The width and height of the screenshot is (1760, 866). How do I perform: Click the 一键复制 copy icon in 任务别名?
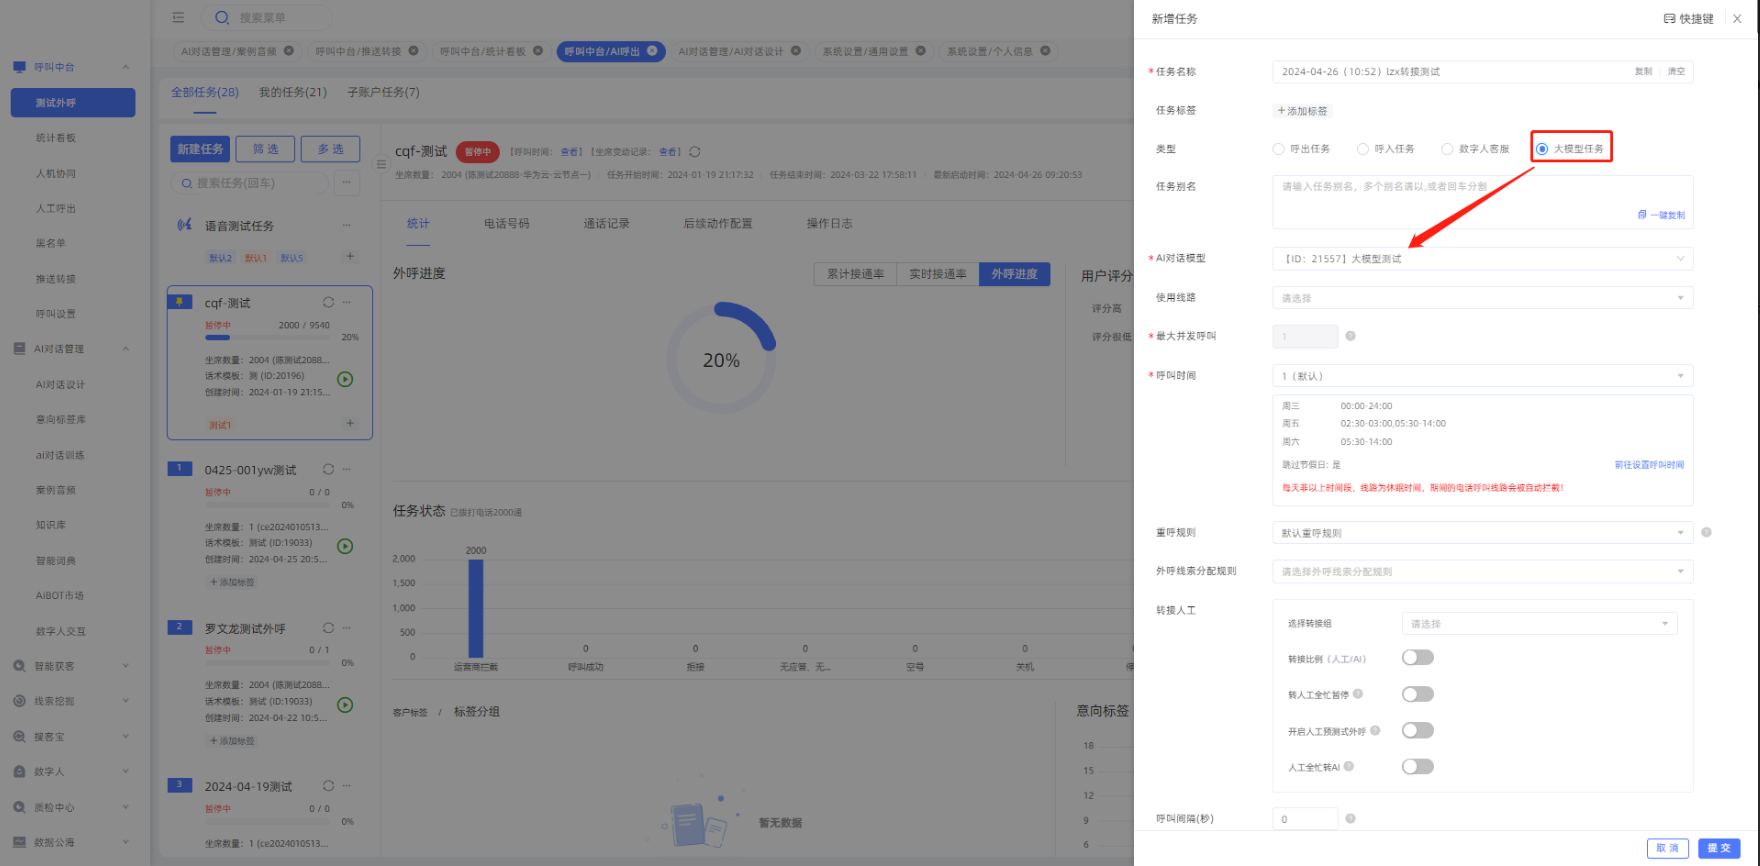(1642, 215)
